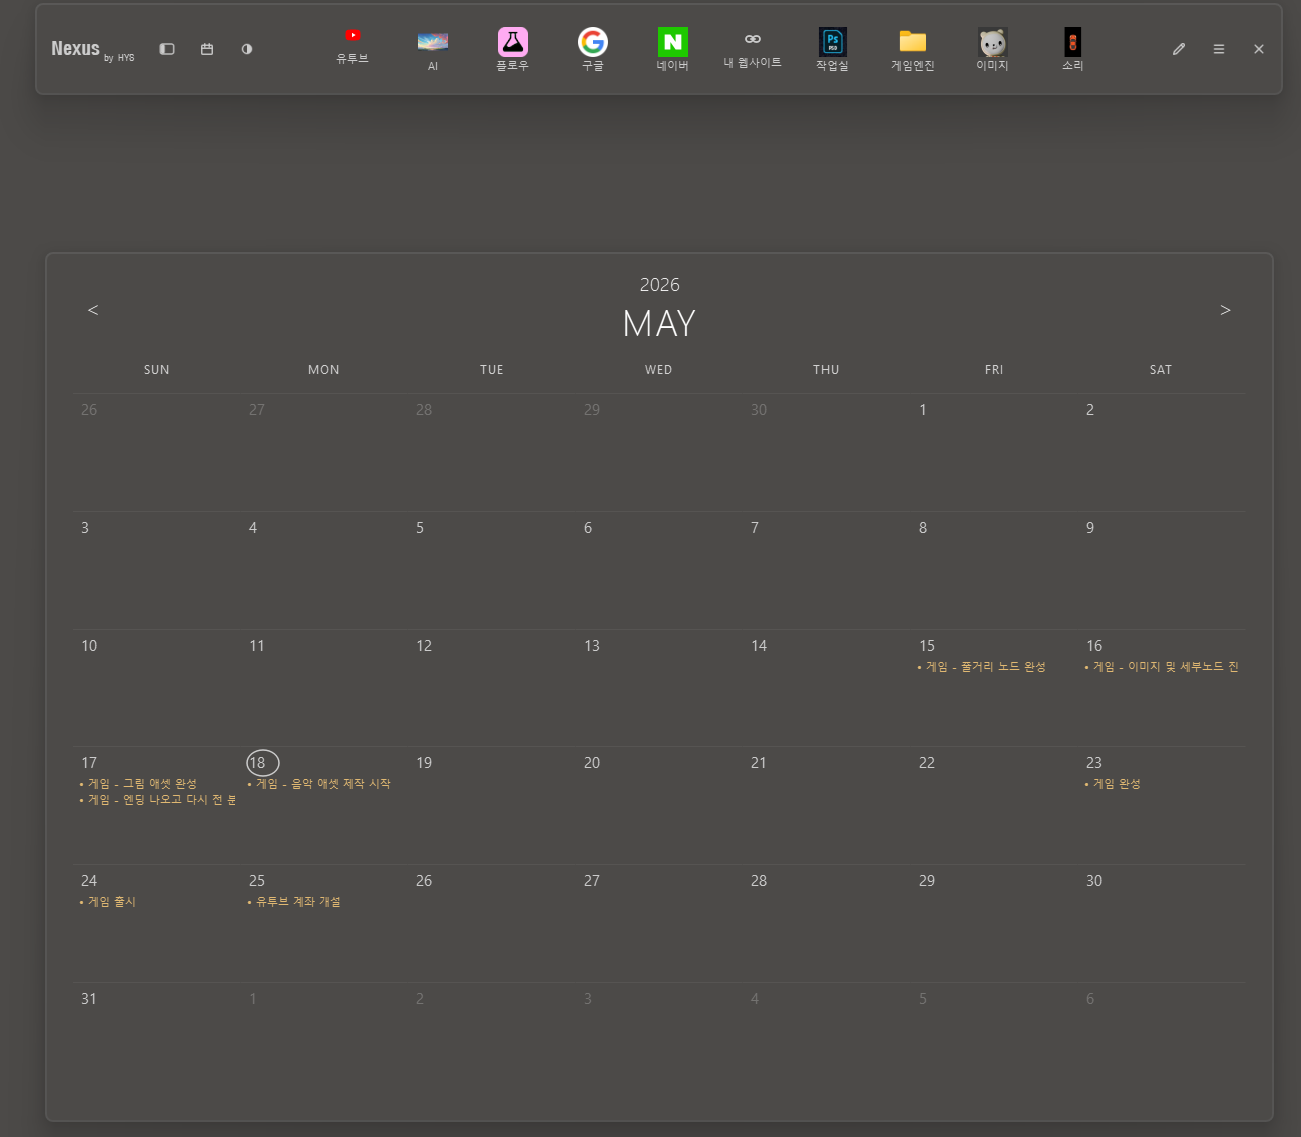Screen dimensions: 1301x1137
Task: Open event 게임 - 엔딩 나오고 다시
Action: [157, 800]
